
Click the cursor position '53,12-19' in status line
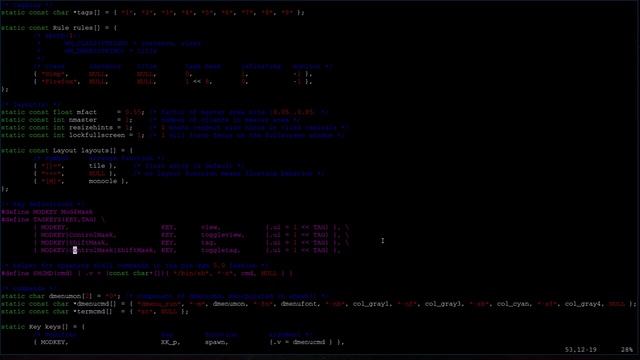point(581,350)
